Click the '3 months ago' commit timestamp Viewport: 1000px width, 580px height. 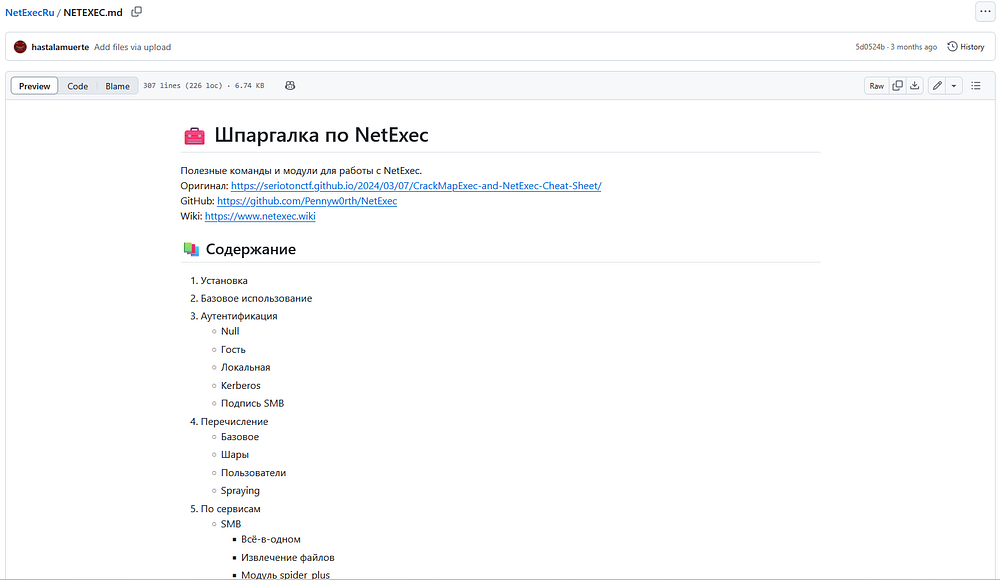coord(914,47)
